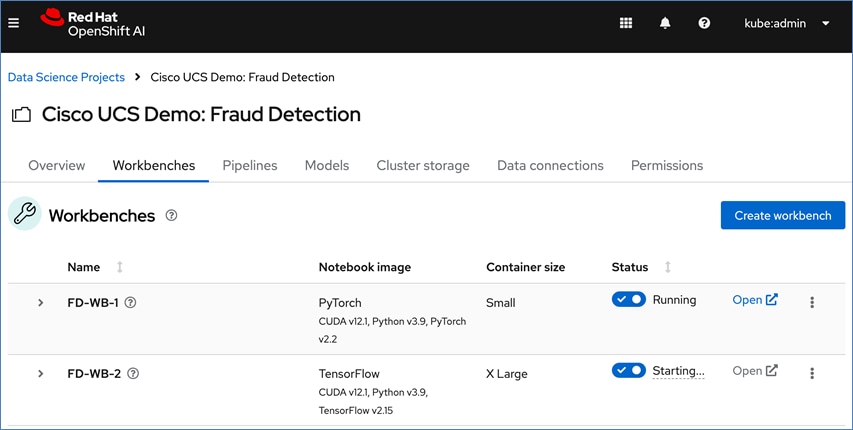
Task: Switch to the Overview tab
Action: 57,165
